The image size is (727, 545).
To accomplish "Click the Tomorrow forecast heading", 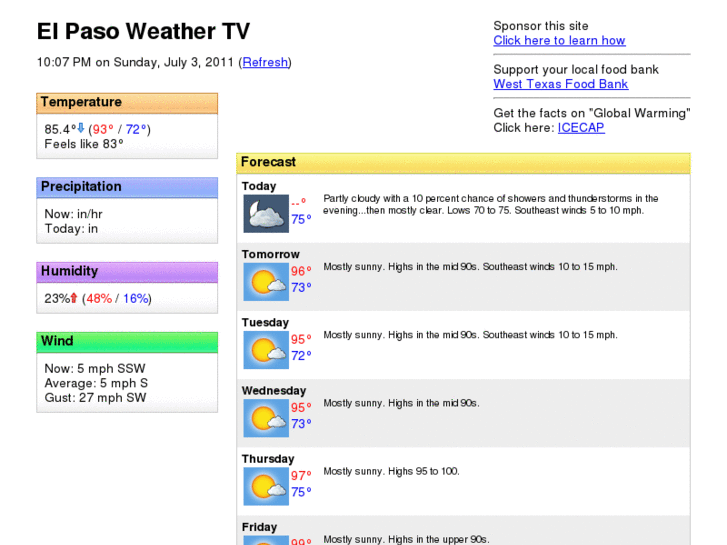I will point(270,254).
